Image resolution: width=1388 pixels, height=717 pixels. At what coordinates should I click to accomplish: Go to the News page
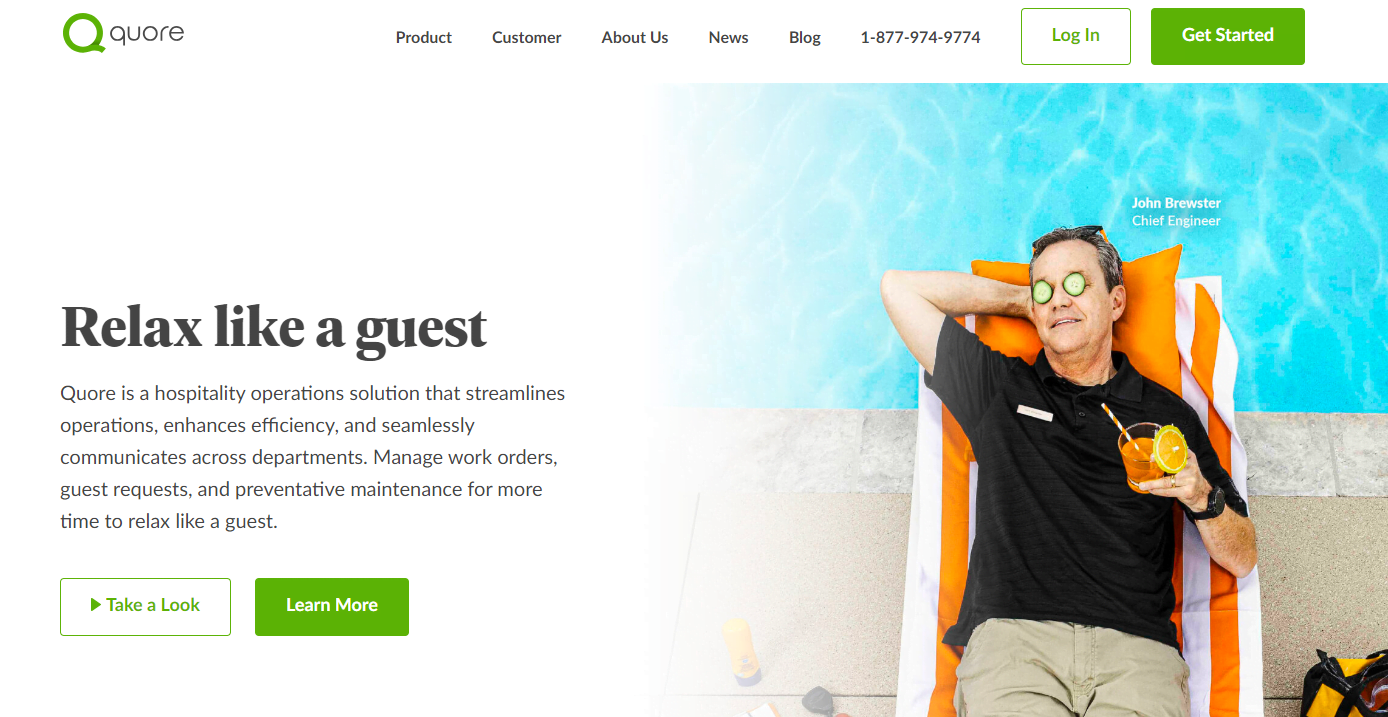click(x=729, y=37)
